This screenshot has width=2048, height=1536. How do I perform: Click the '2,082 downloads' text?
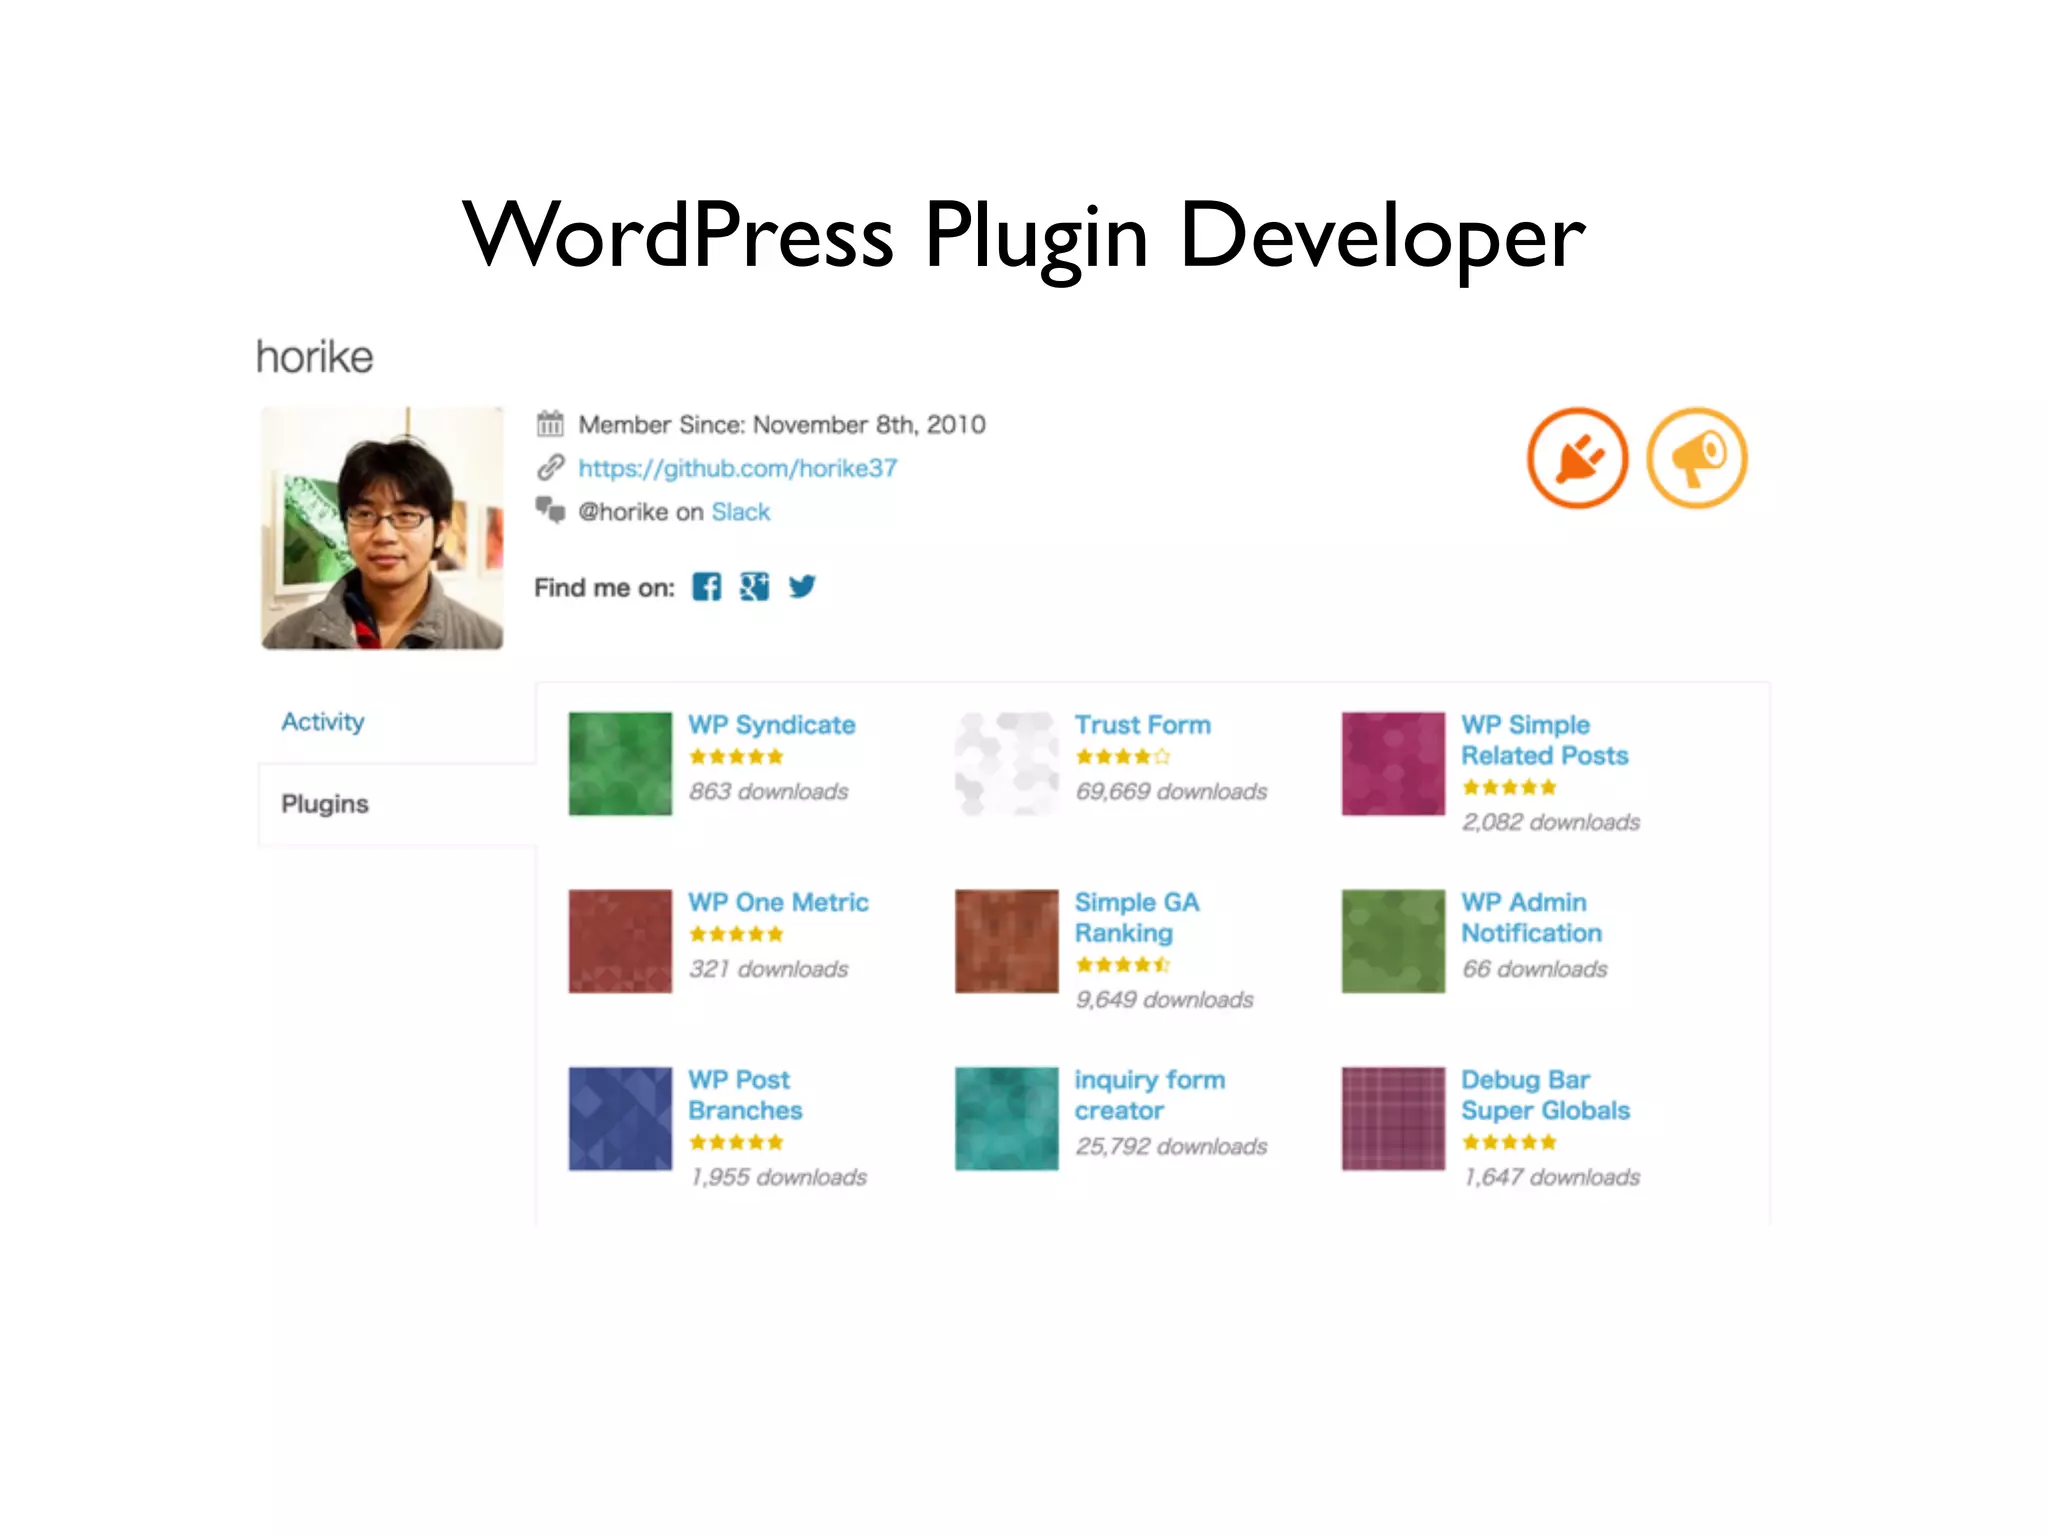pos(1551,822)
